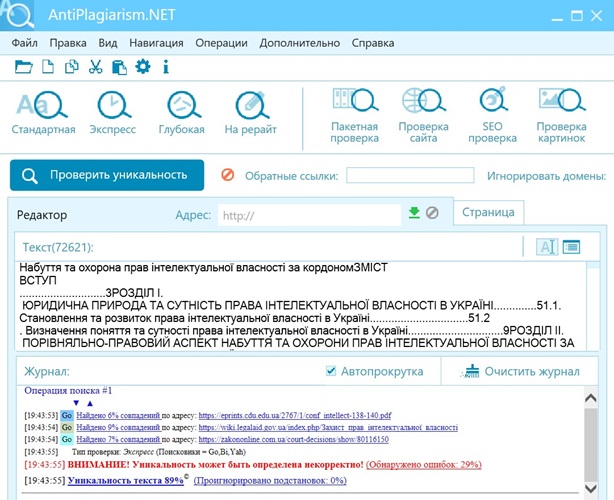The image size is (614, 500).
Task: Open the zakononline.com.ua court decision link
Action: coord(294,440)
